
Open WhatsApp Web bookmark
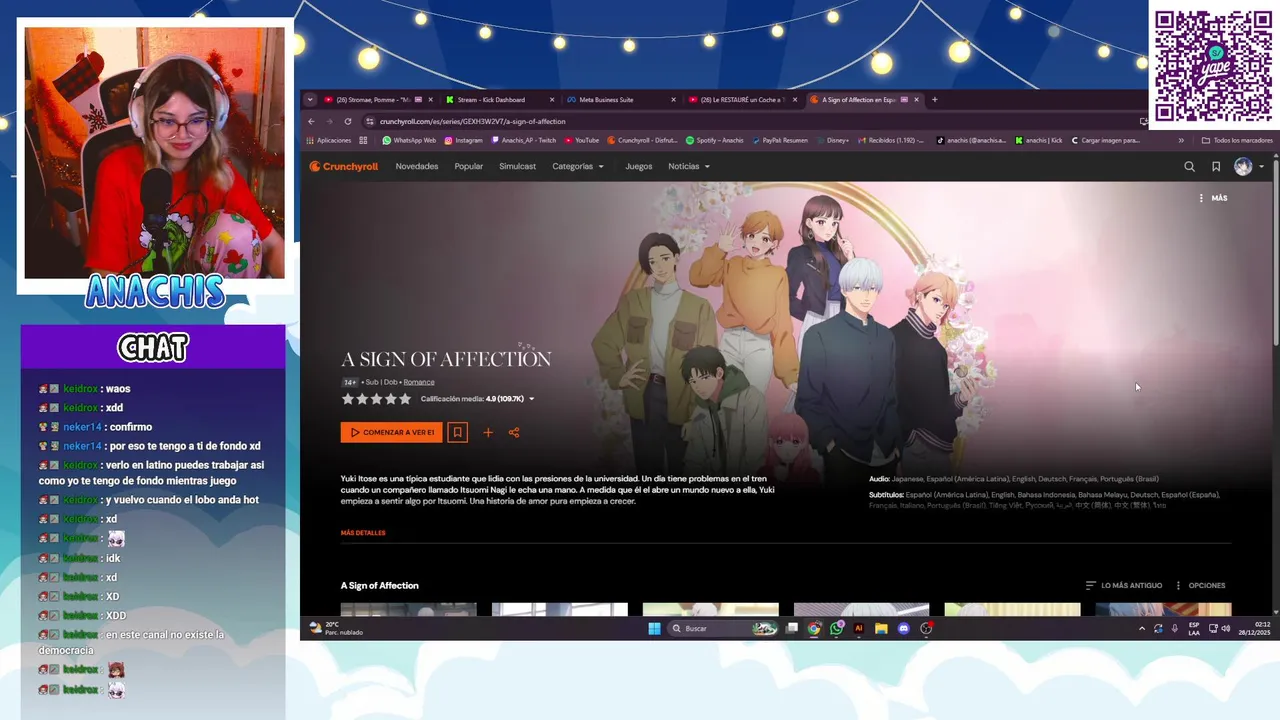[409, 141]
